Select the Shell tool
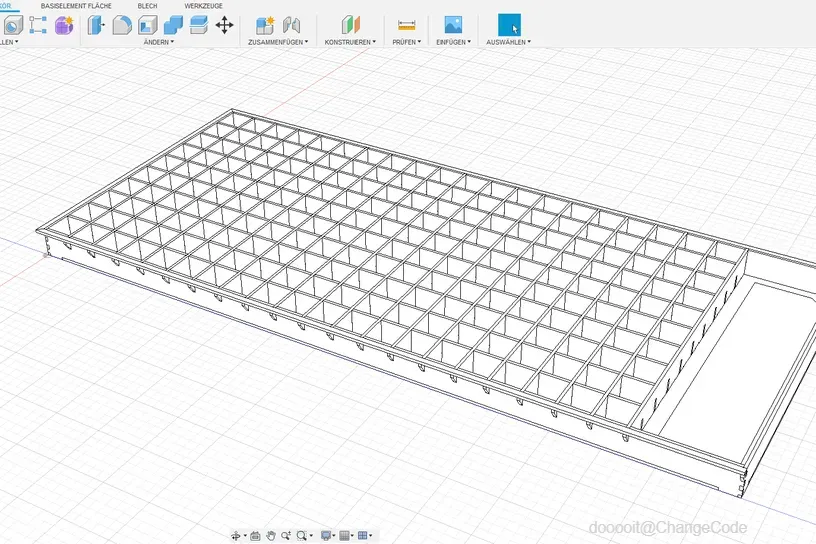The width and height of the screenshot is (816, 544). [x=148, y=25]
